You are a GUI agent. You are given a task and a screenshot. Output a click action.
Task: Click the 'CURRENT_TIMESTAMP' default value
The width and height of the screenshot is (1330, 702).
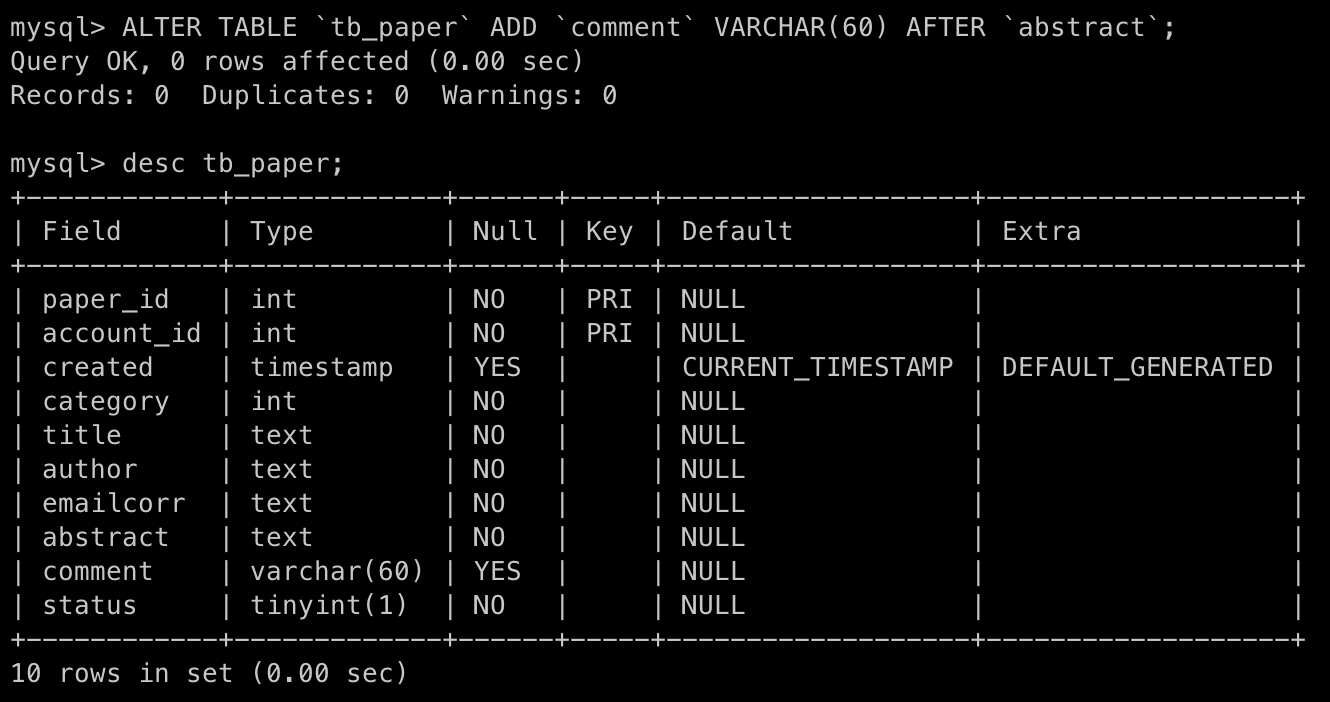[817, 368]
